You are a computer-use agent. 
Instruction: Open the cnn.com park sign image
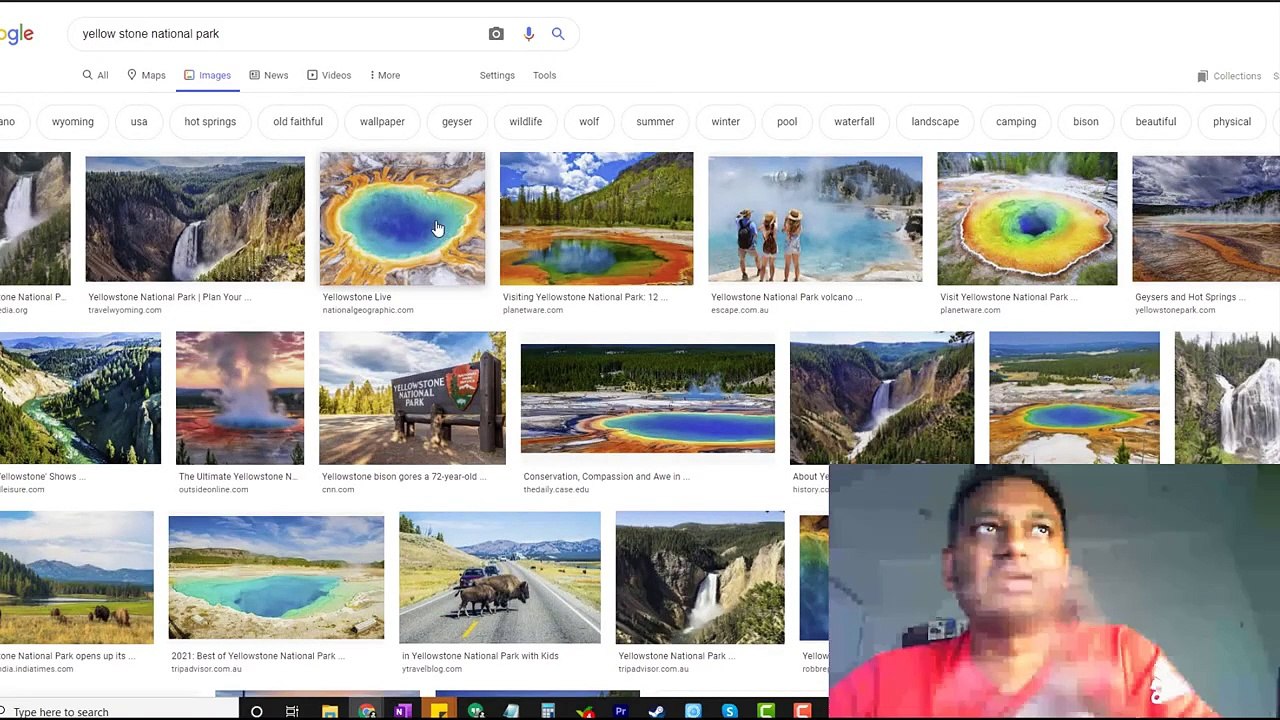pyautogui.click(x=412, y=398)
